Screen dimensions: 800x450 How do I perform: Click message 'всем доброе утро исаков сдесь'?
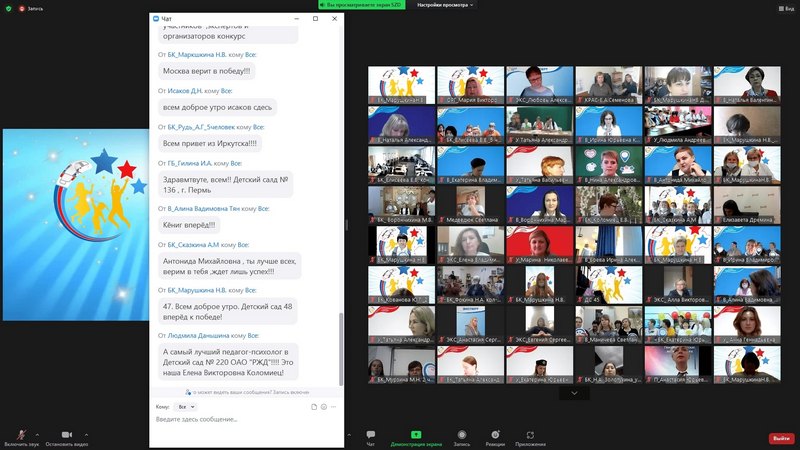pos(217,108)
